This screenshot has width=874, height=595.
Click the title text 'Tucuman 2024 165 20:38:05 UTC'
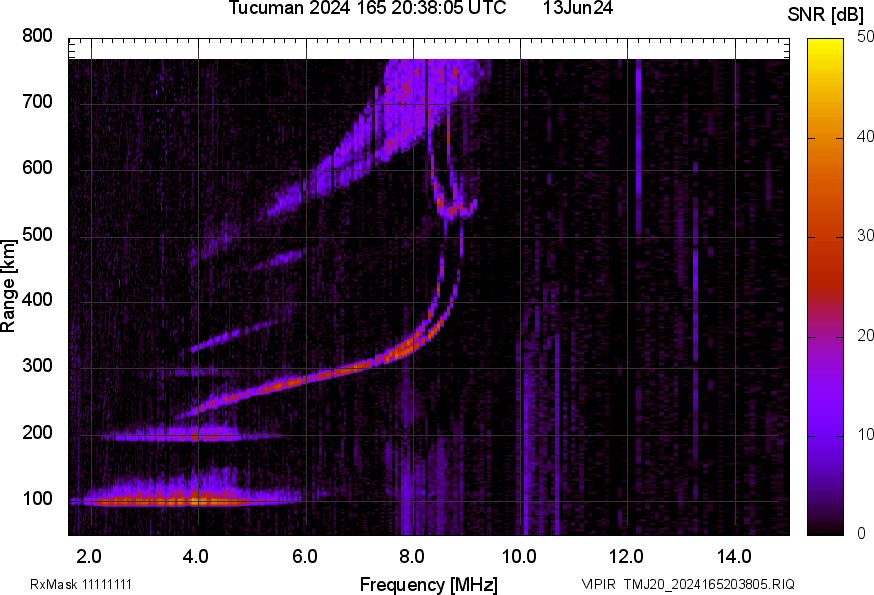click(x=367, y=8)
